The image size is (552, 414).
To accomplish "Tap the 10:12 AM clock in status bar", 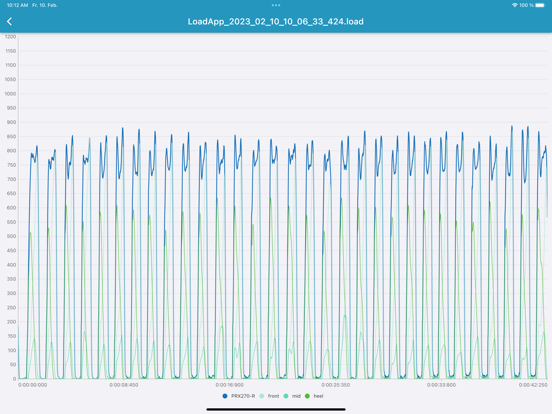I will click(x=17, y=5).
